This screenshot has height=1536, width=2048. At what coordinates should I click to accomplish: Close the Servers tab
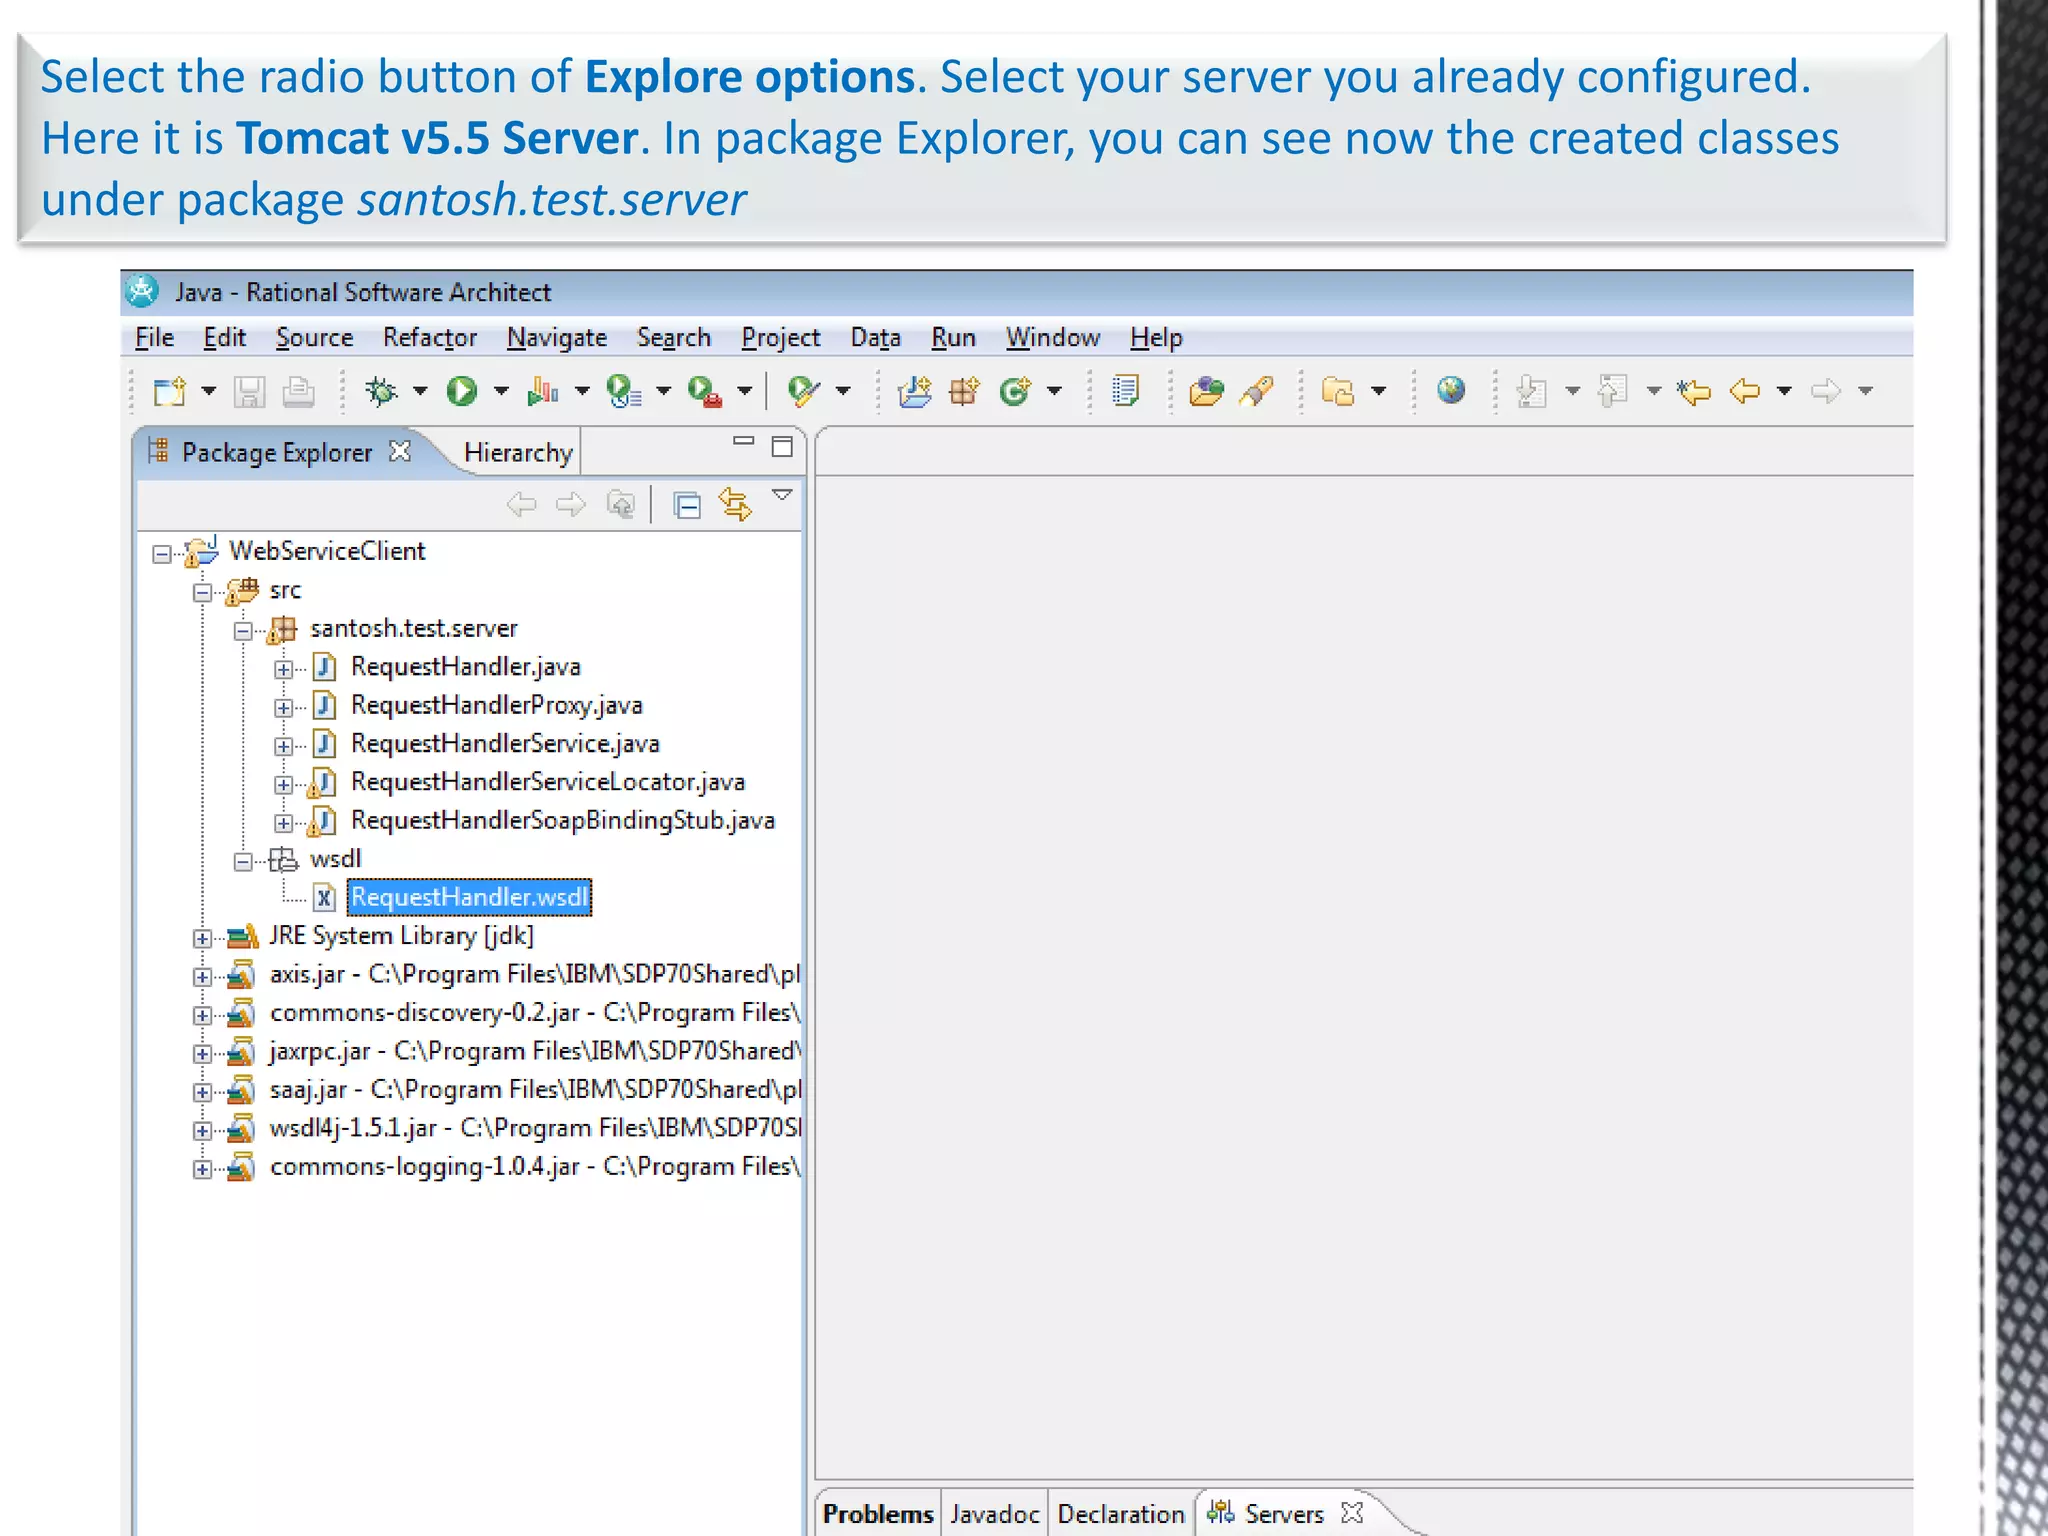(x=1352, y=1512)
